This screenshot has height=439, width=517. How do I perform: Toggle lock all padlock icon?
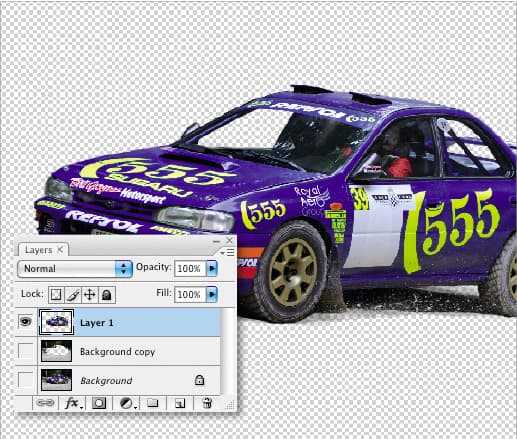coord(107,295)
